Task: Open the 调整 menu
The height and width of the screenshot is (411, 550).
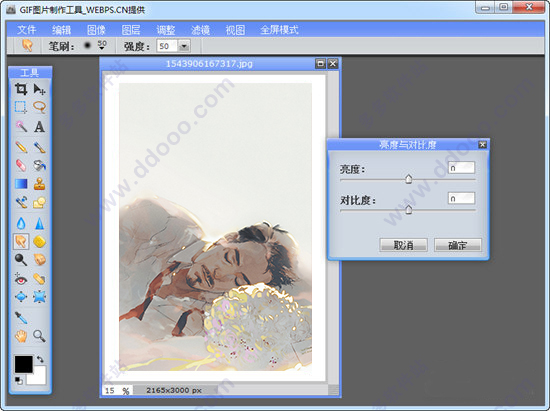Action: tap(166, 30)
